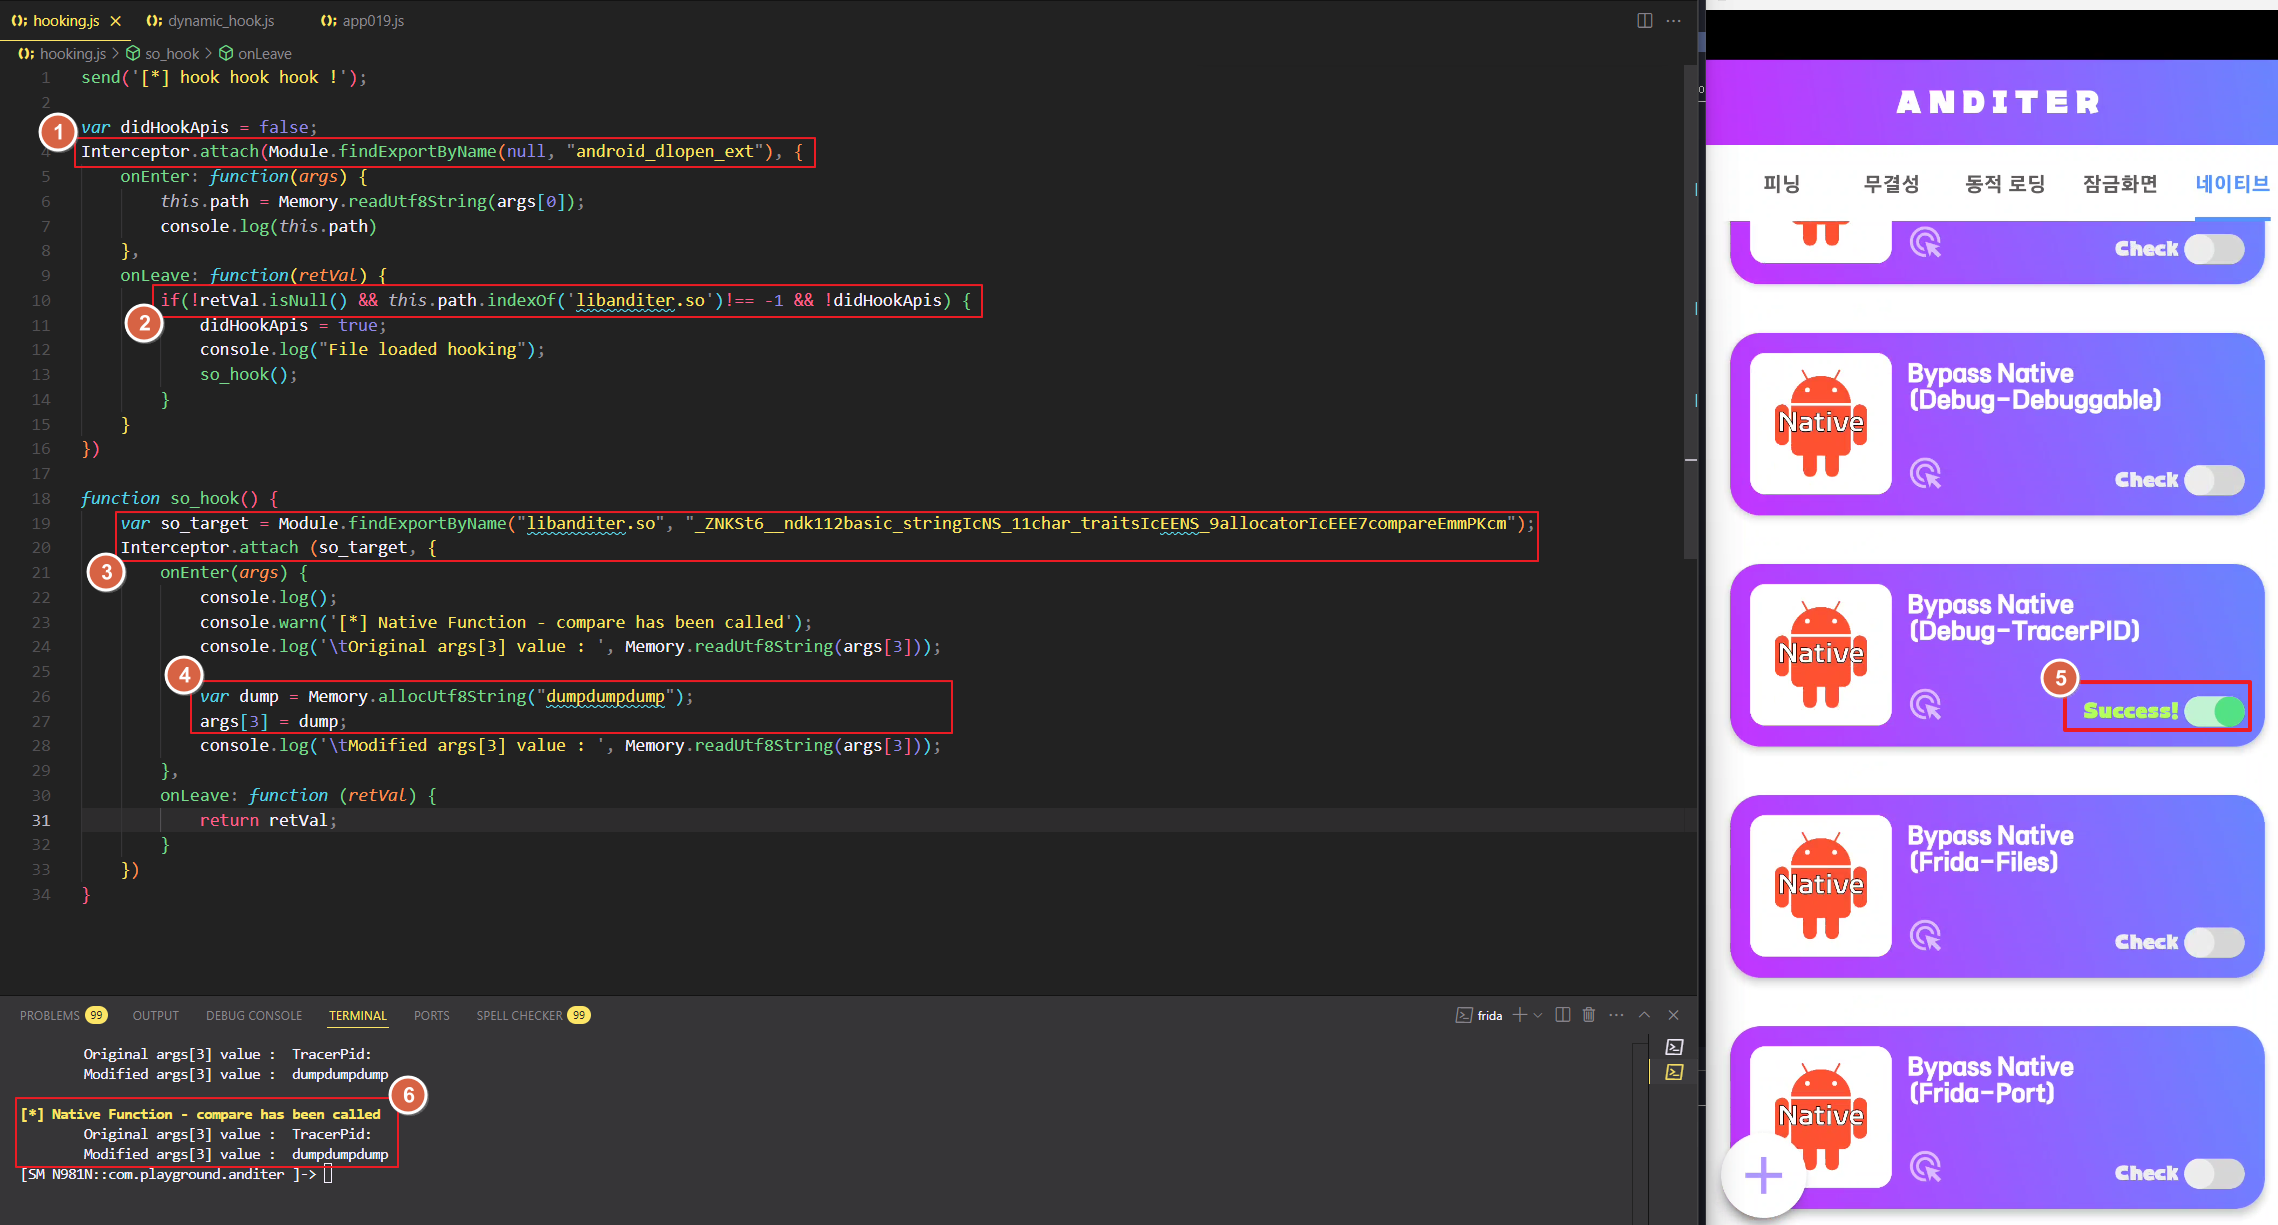
Task: Switch to the PORTS panel tab
Action: coord(432,1016)
